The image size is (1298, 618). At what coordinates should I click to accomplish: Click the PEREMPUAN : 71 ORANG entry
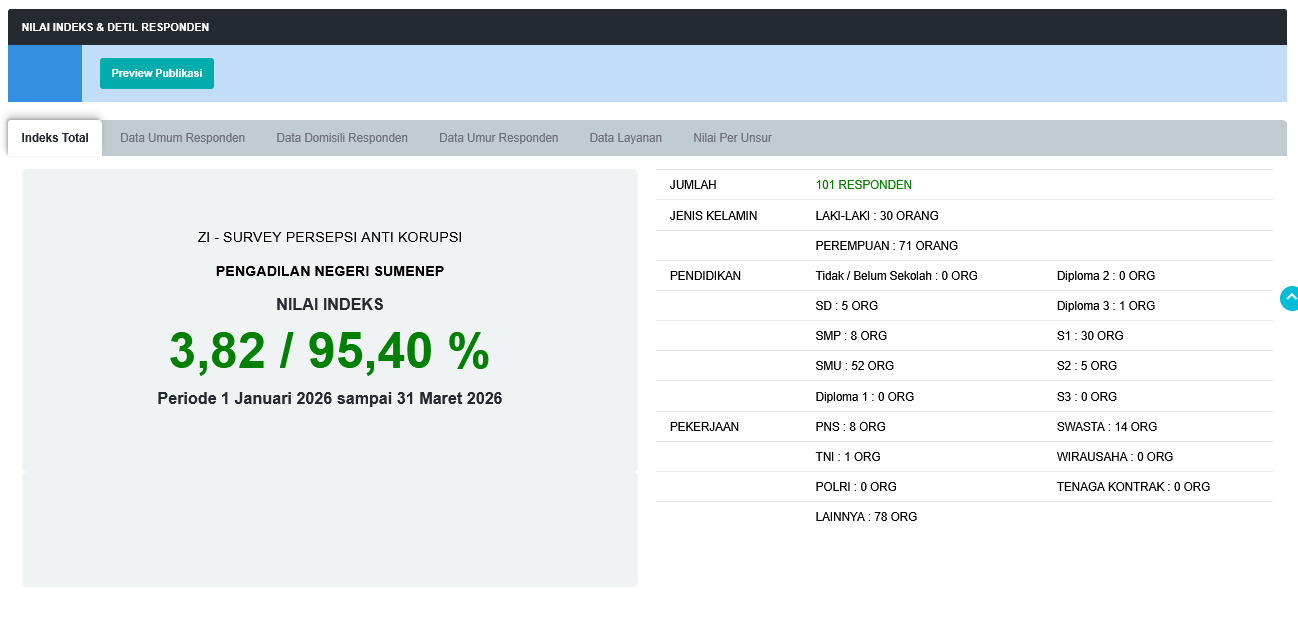886,245
